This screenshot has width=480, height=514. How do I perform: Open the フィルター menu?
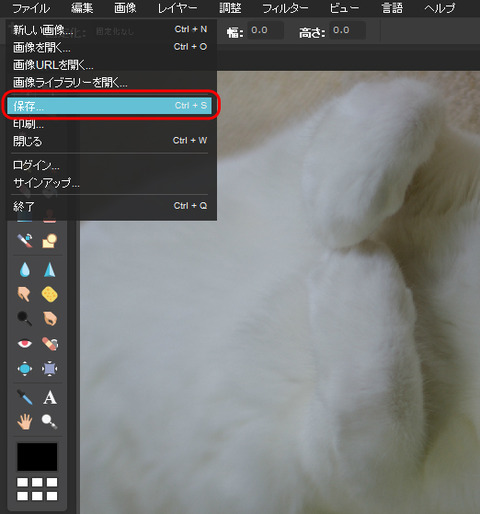pos(285,8)
